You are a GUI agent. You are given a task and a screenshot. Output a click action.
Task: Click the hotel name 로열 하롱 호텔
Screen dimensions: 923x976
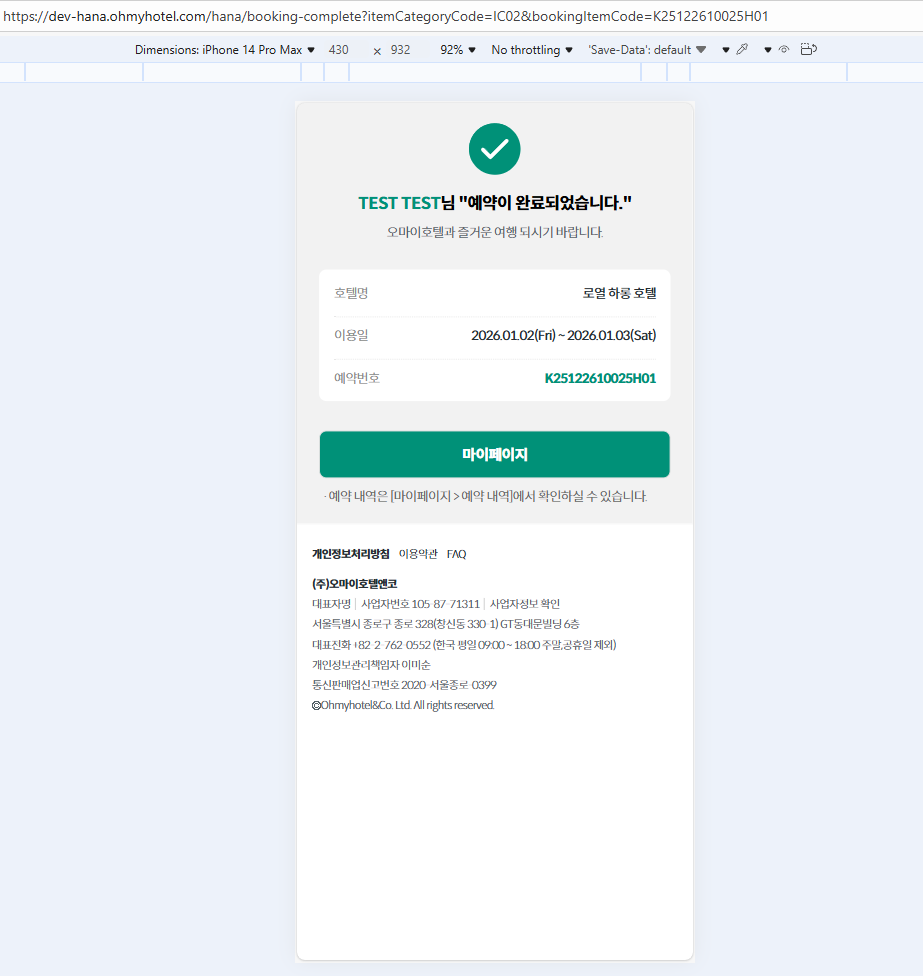click(x=619, y=293)
